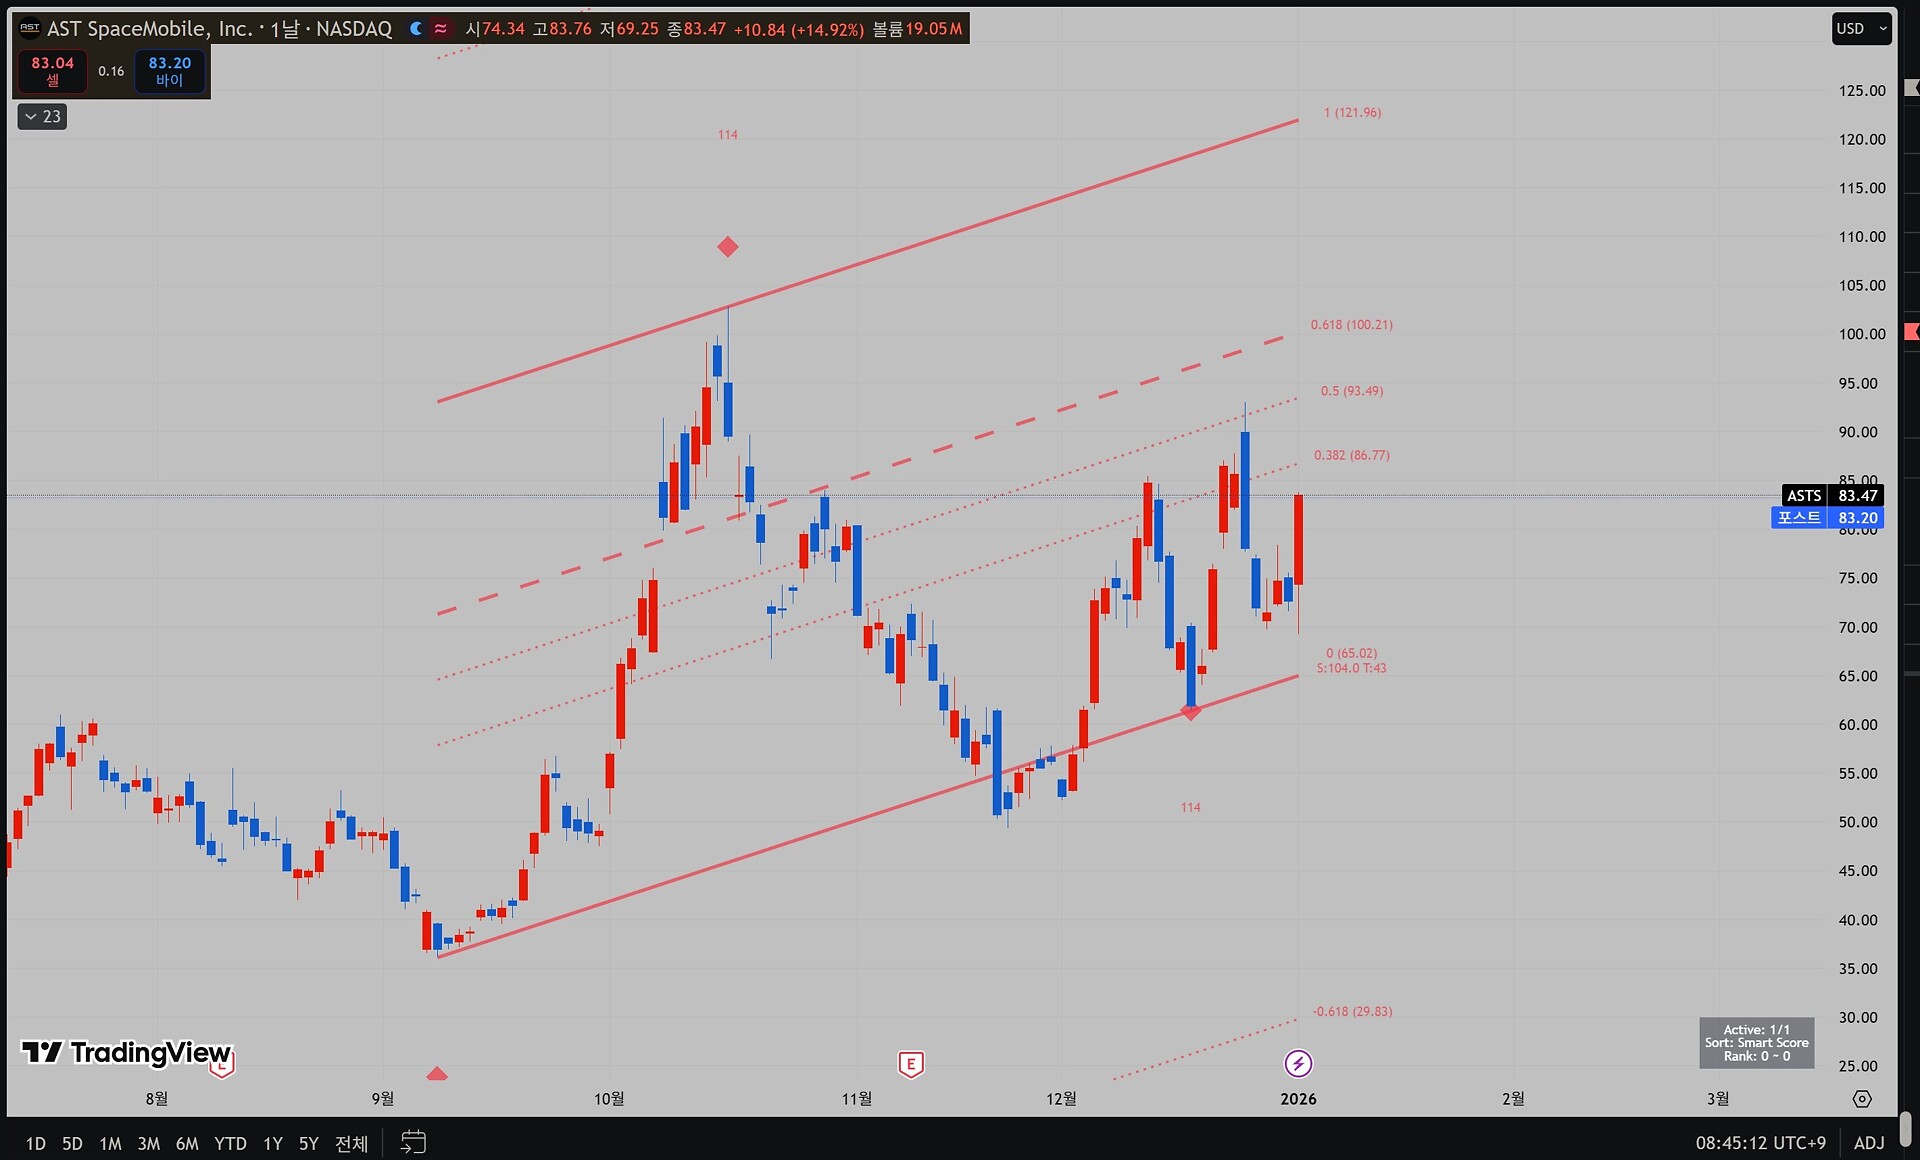The image size is (1920, 1160).
Task: Open chart settings gear icon
Action: [x=1861, y=1098]
